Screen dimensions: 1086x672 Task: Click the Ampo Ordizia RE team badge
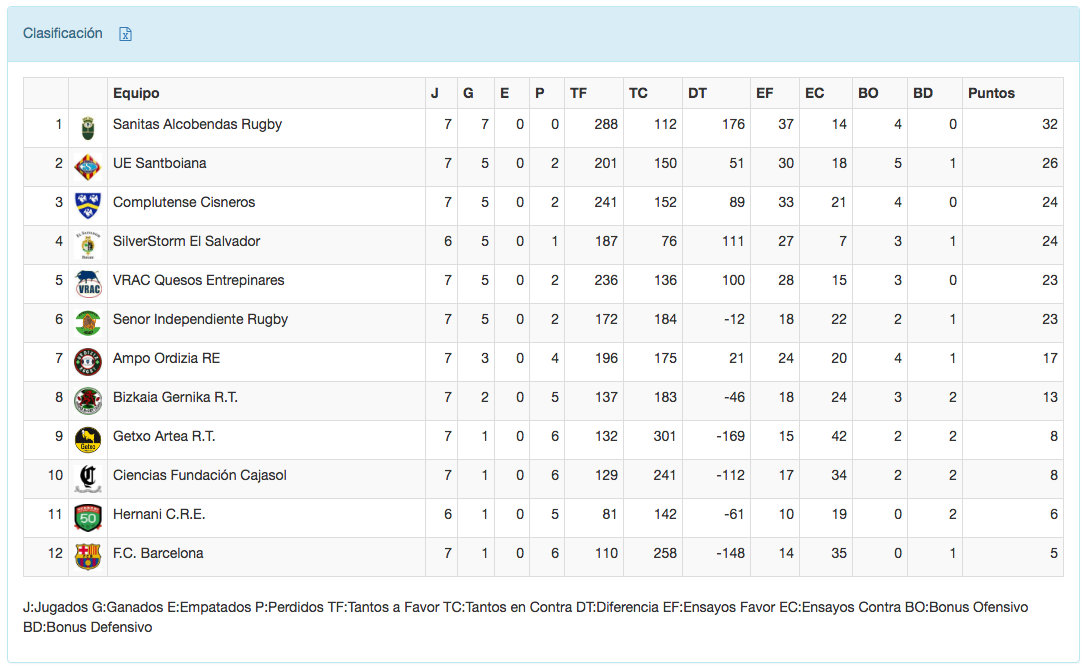[x=88, y=361]
